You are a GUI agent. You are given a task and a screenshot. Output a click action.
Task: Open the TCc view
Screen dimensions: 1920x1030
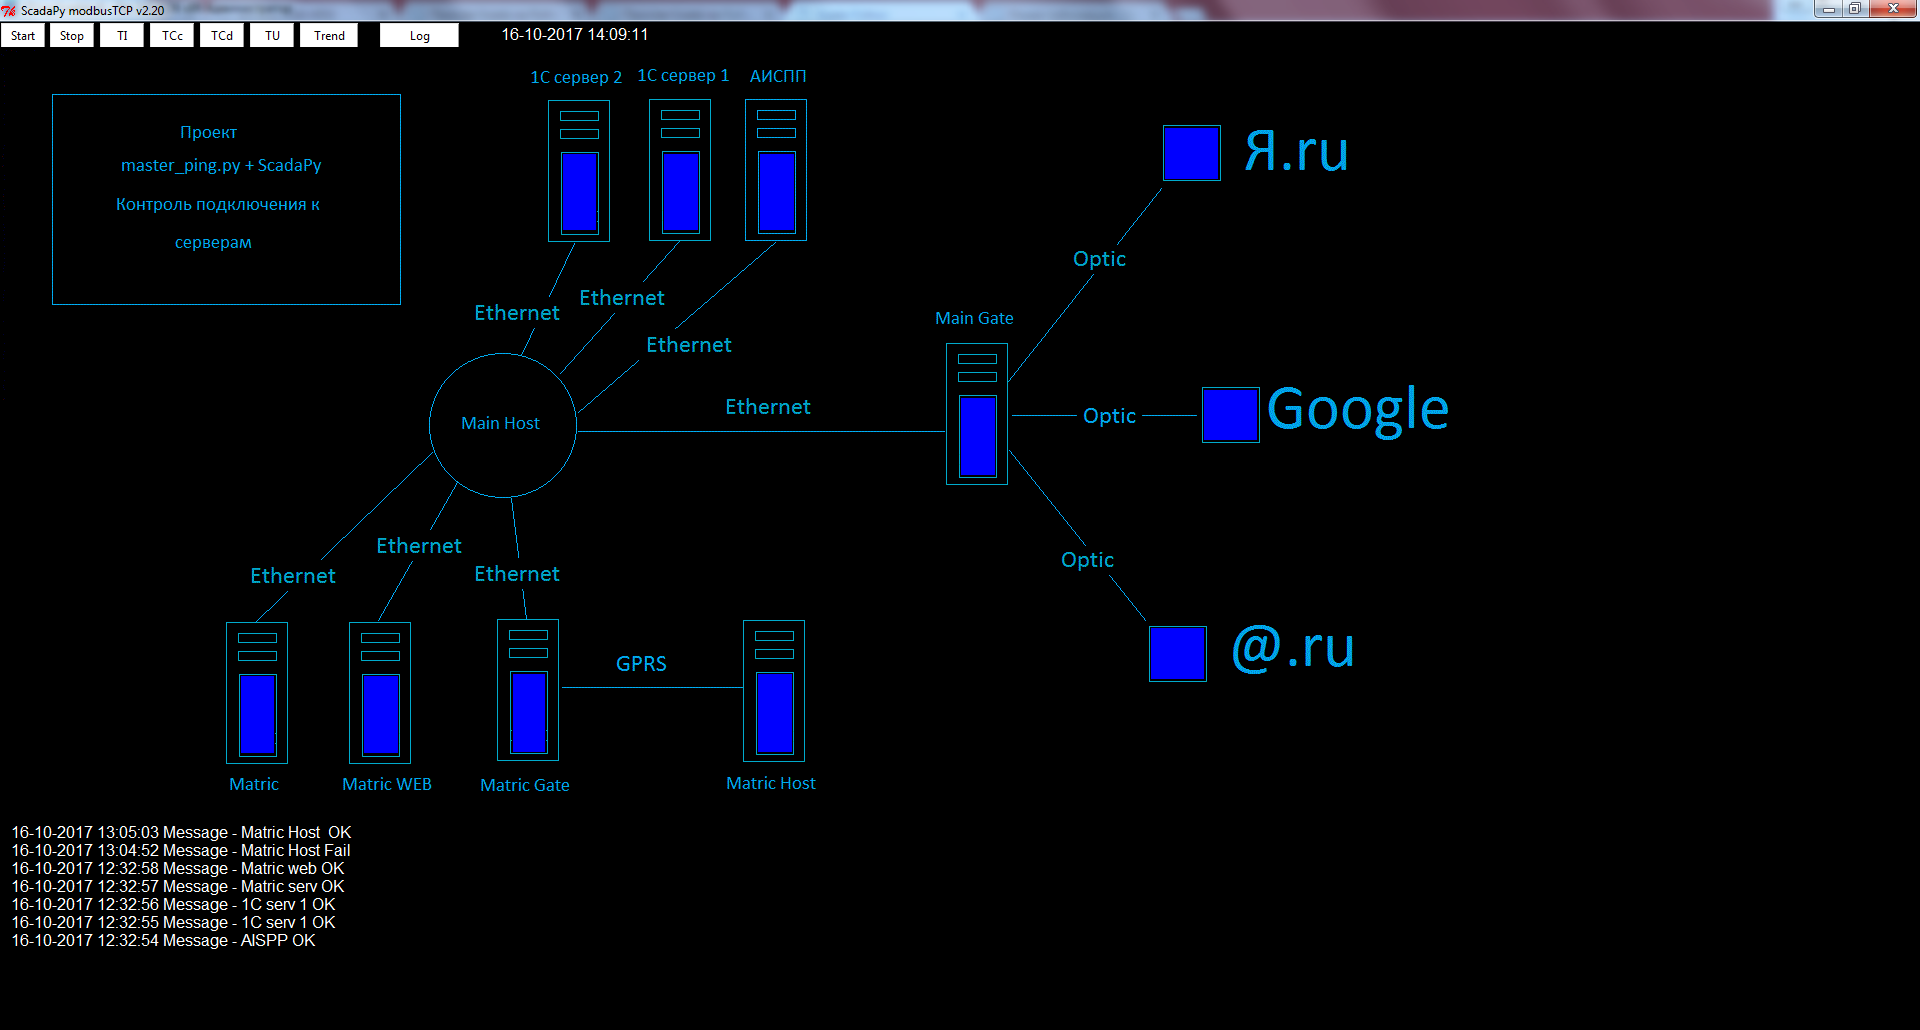coord(172,35)
